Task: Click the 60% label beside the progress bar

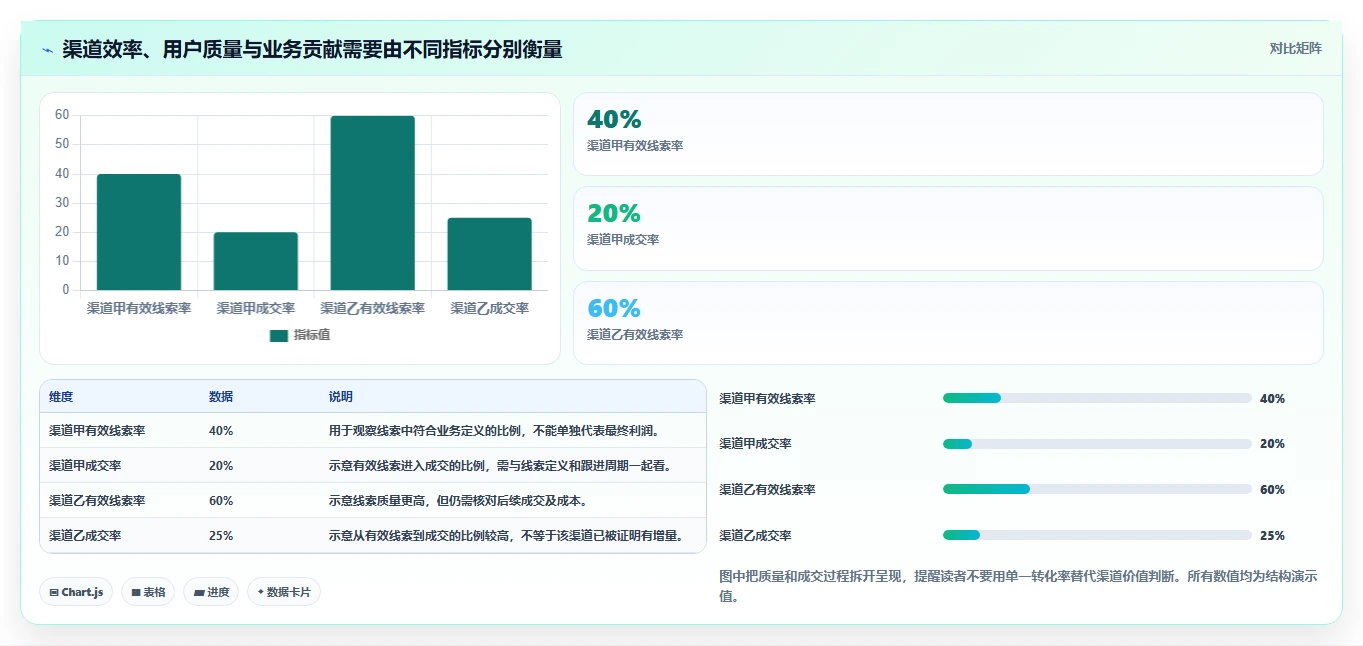Action: [1272, 490]
